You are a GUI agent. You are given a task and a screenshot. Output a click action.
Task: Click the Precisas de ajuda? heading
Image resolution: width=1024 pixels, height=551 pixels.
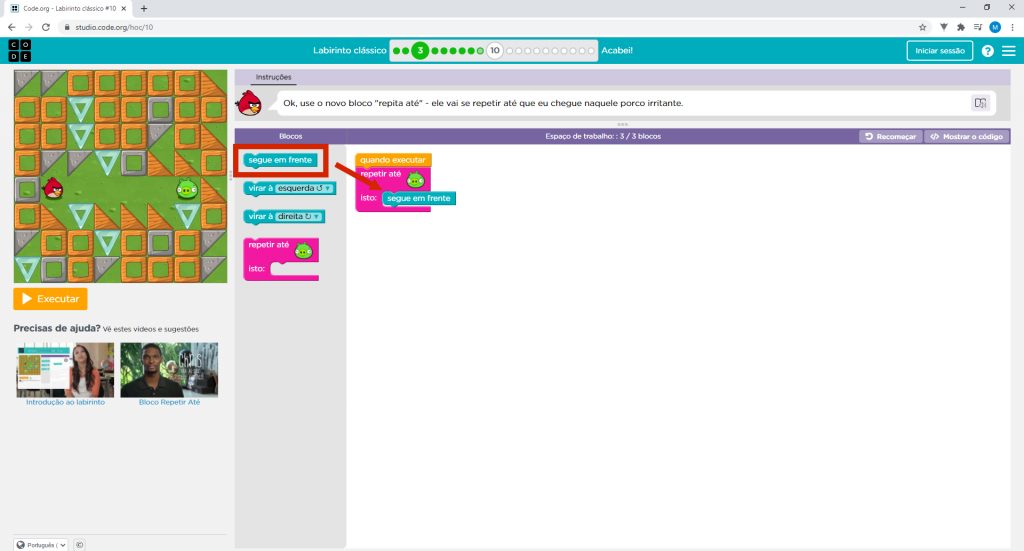pos(57,328)
